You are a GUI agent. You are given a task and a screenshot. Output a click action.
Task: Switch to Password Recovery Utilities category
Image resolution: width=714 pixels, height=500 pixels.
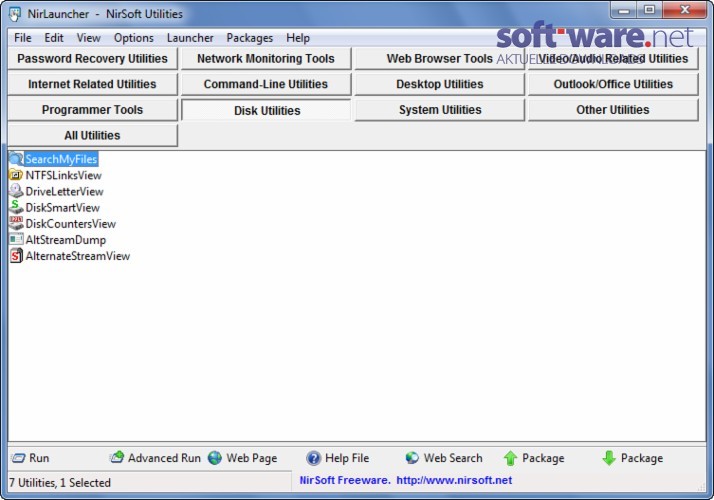pos(92,59)
